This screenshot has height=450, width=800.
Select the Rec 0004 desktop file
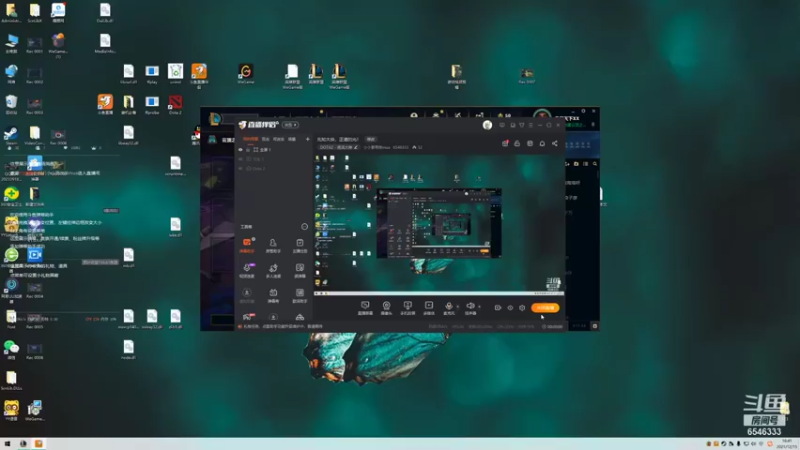[x=34, y=289]
